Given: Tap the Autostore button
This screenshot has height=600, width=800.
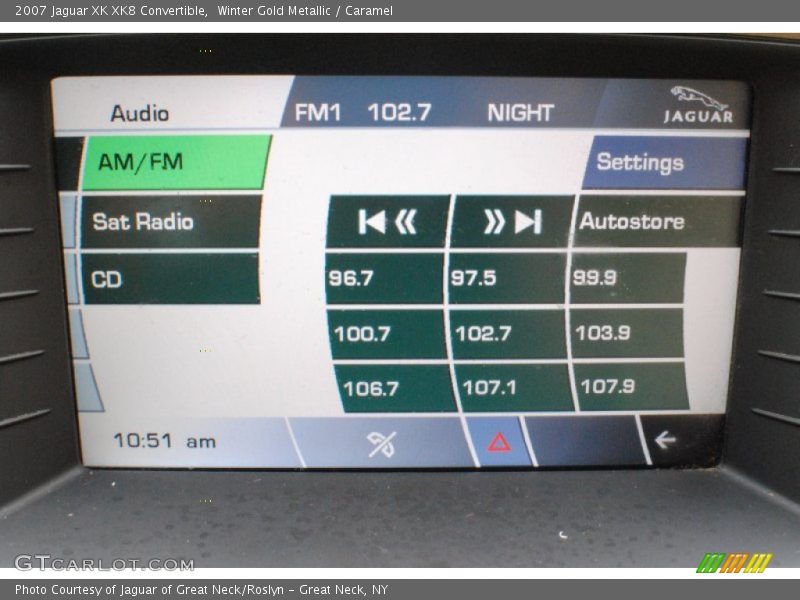Looking at the screenshot, I should pos(657,221).
